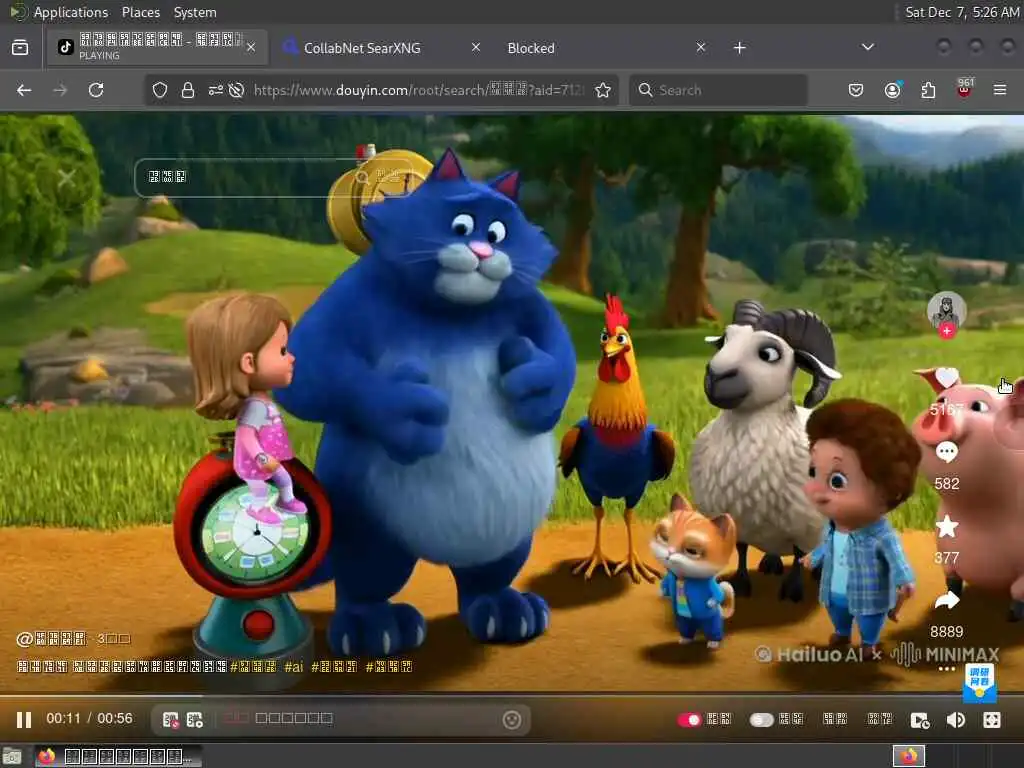This screenshot has height=768, width=1024.
Task: Open the site permissions icon in URL bar
Action: point(216,90)
